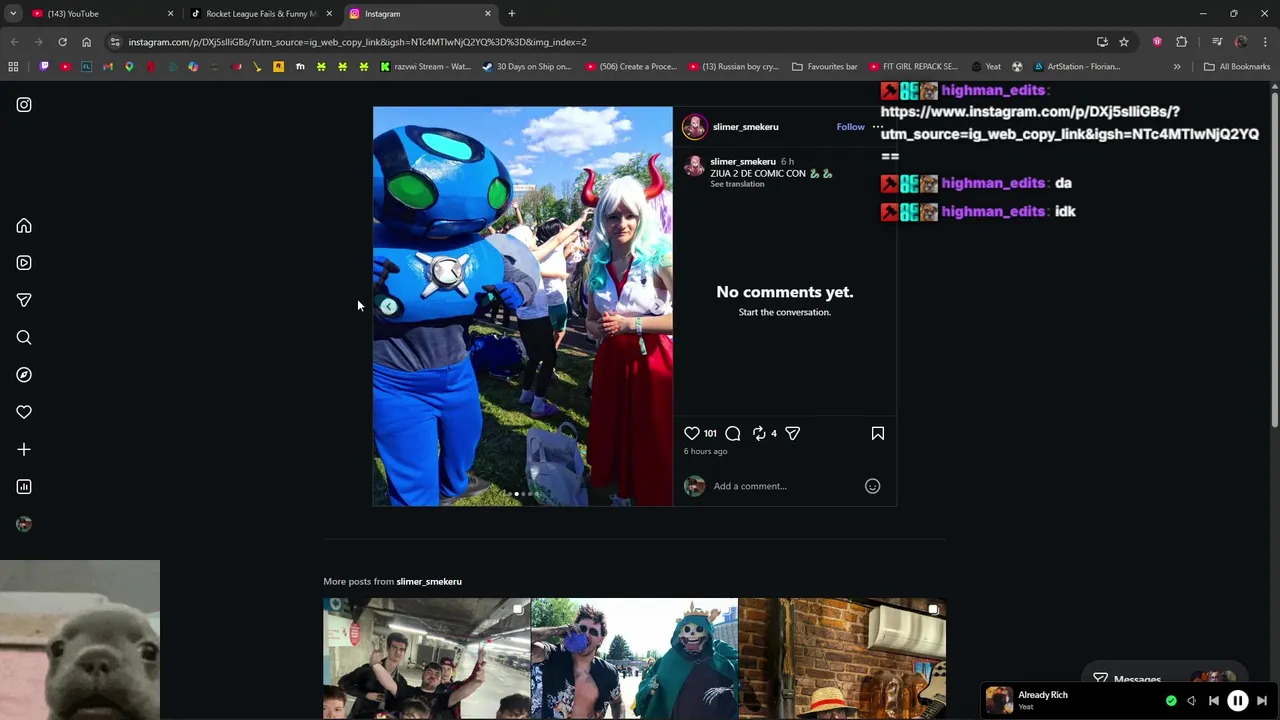
Task: Click the Chrome back arrow
Action: click(x=14, y=42)
